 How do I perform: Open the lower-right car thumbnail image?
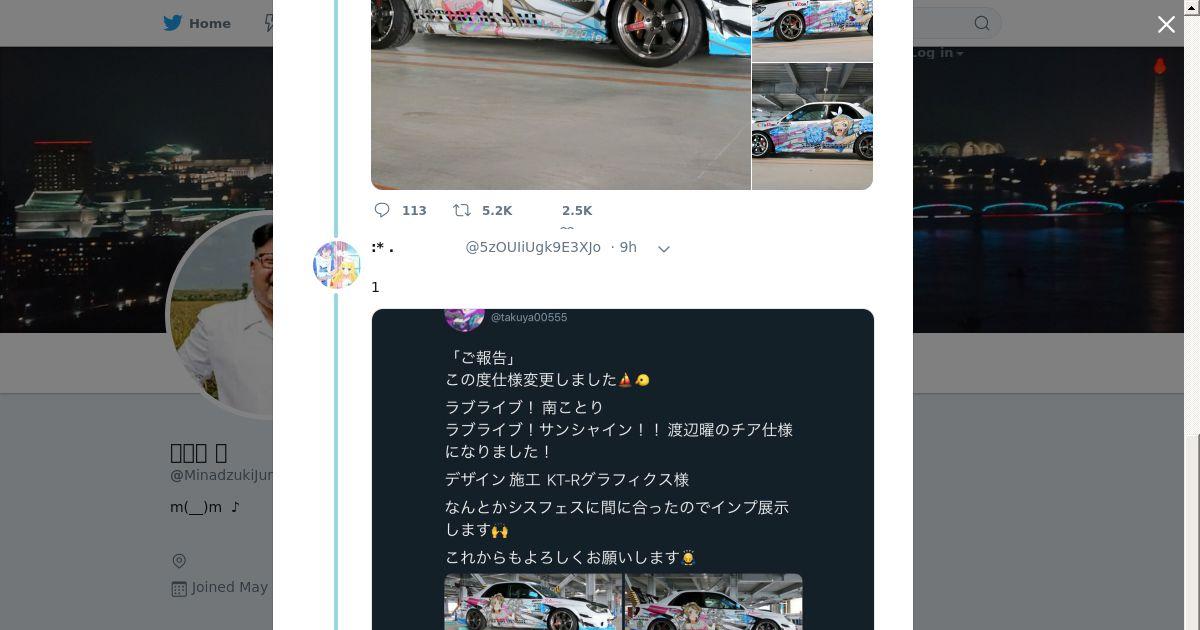(x=812, y=126)
